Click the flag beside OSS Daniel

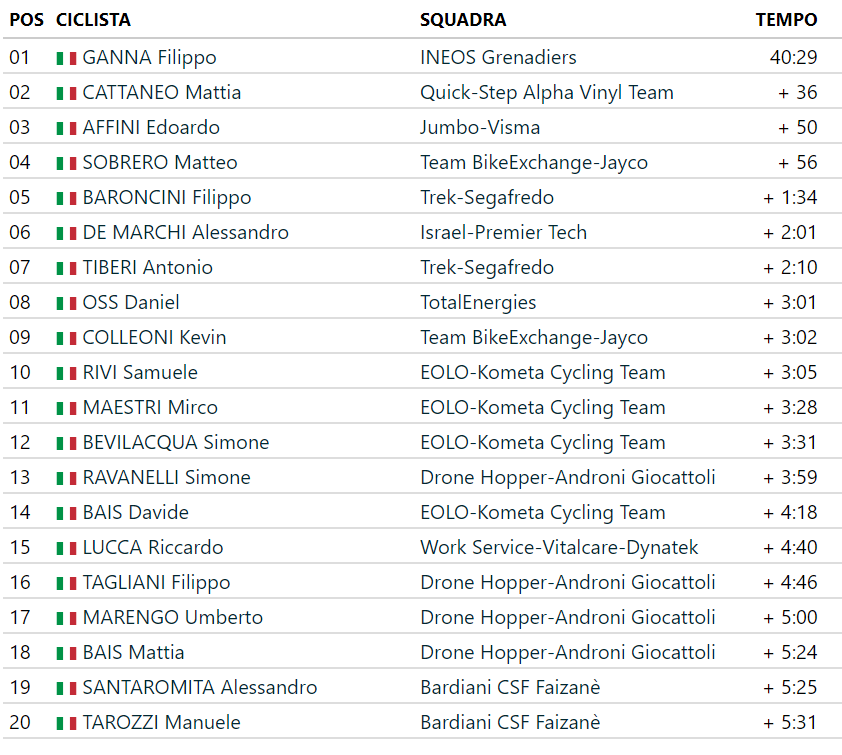tap(66, 303)
